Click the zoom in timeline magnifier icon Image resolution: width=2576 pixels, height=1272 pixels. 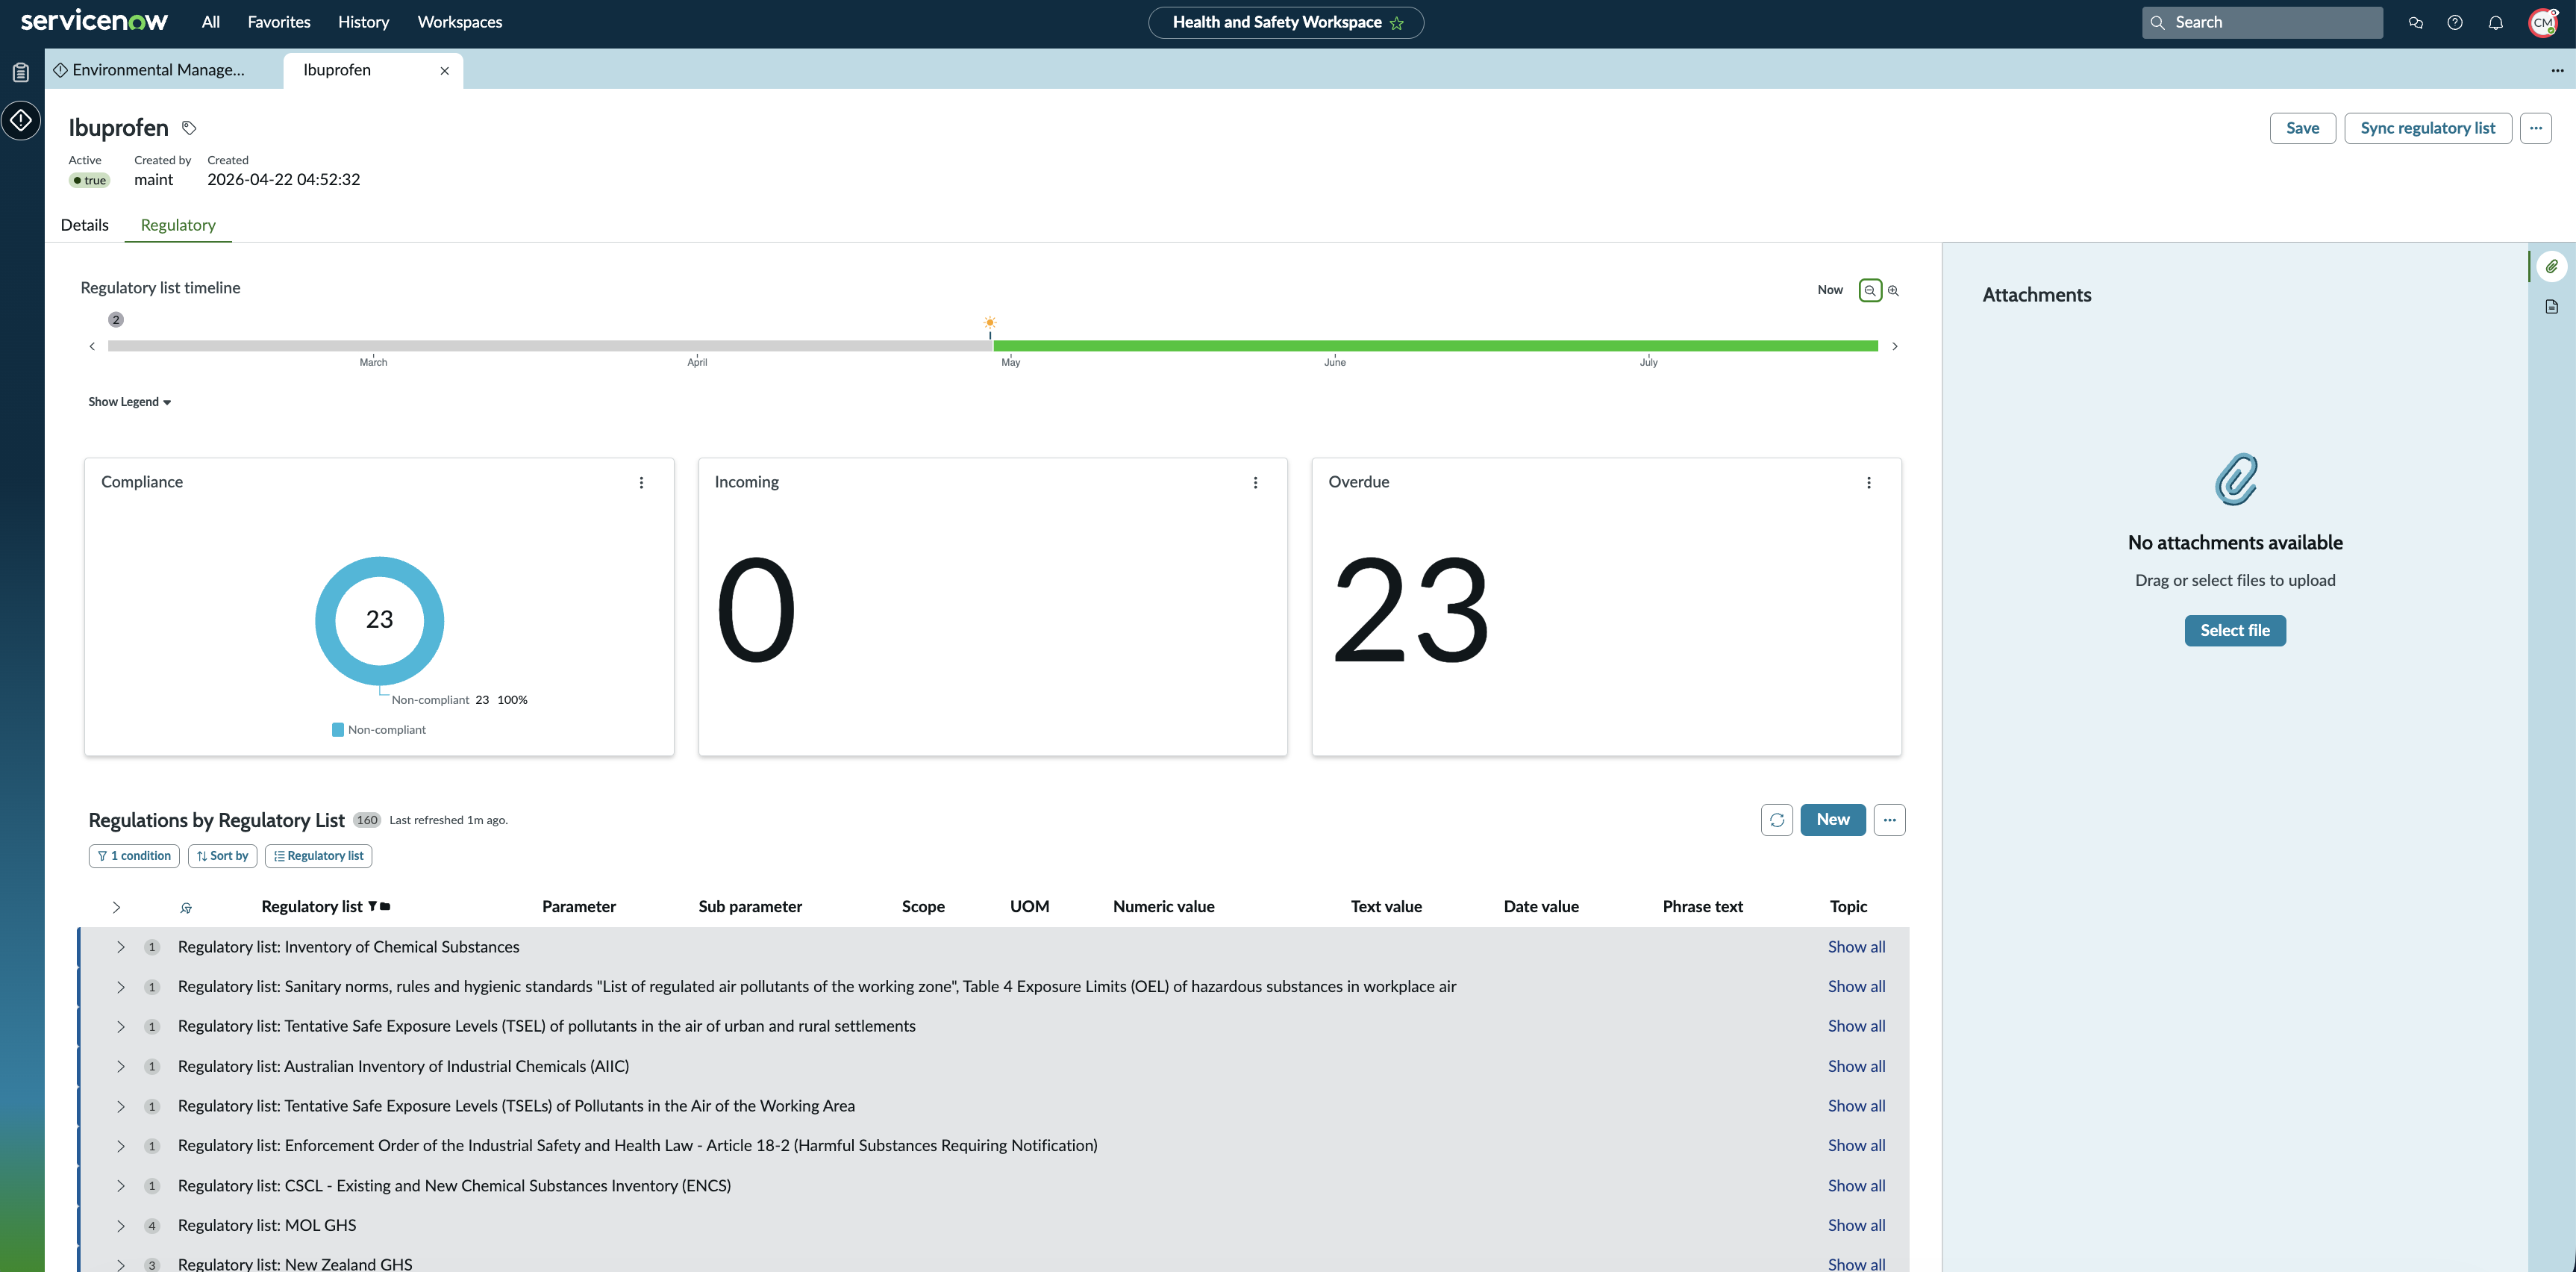pyautogui.click(x=1893, y=290)
